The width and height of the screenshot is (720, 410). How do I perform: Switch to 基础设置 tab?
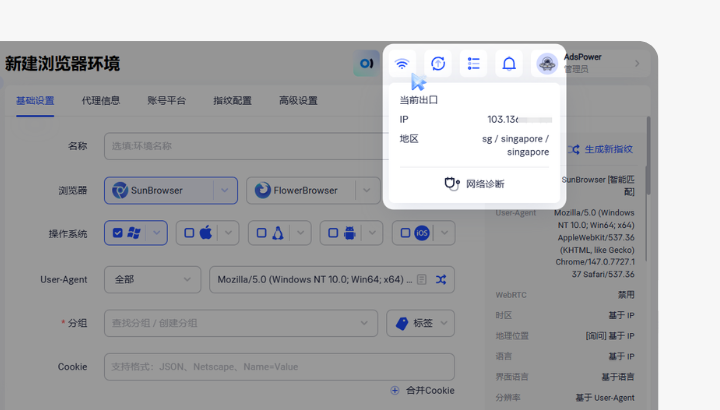coord(35,101)
